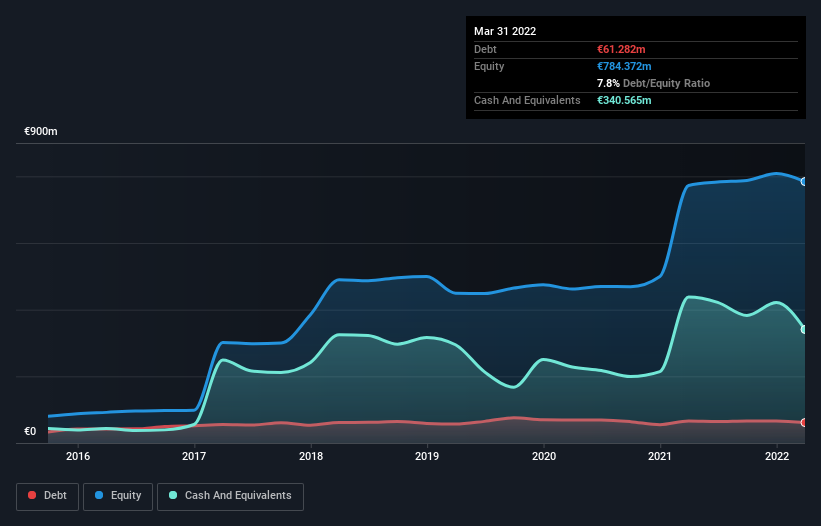The width and height of the screenshot is (821, 526).
Task: Click the blue Equity endpoint marker
Action: [804, 182]
